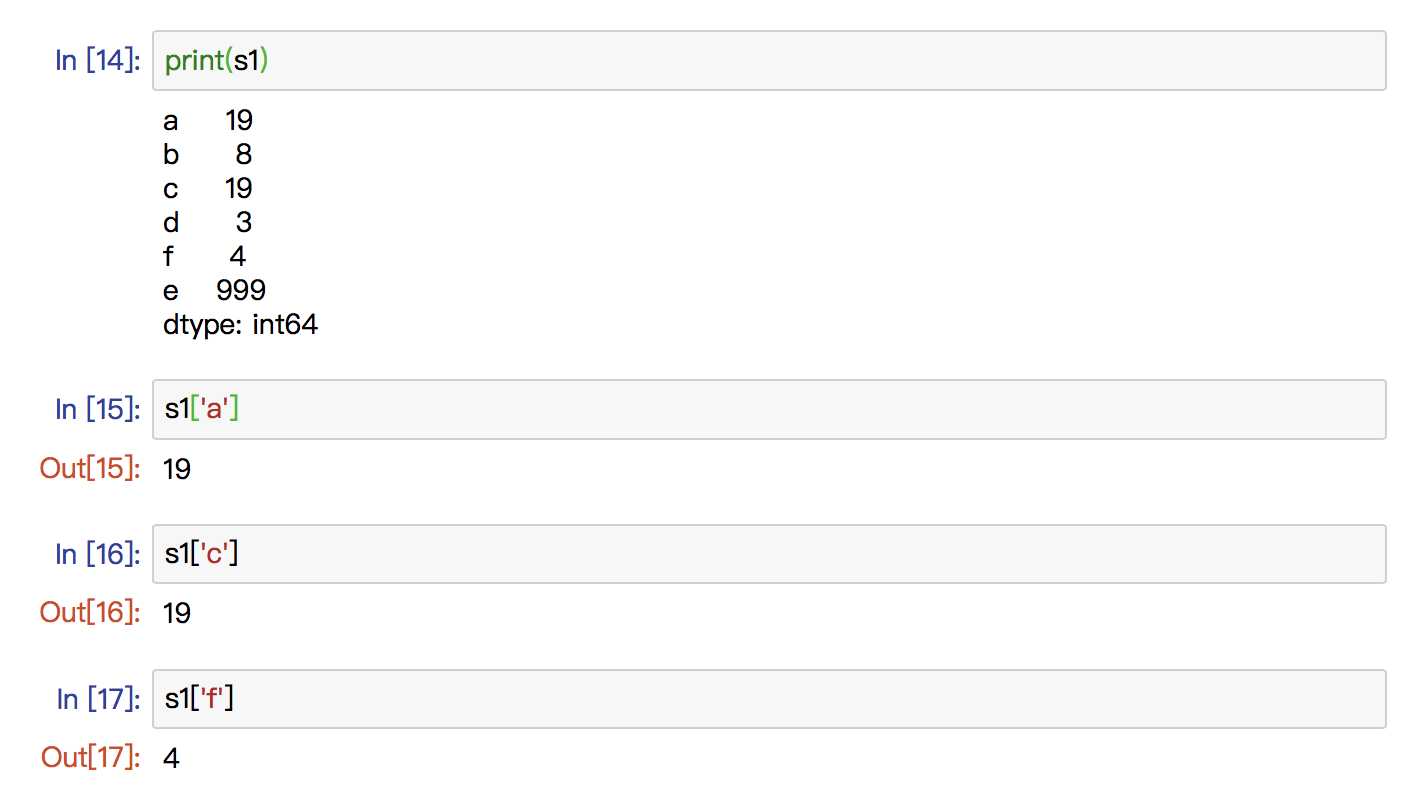The image size is (1410, 806).
Task: Click the Out[16] output prompt
Action: (x=89, y=613)
